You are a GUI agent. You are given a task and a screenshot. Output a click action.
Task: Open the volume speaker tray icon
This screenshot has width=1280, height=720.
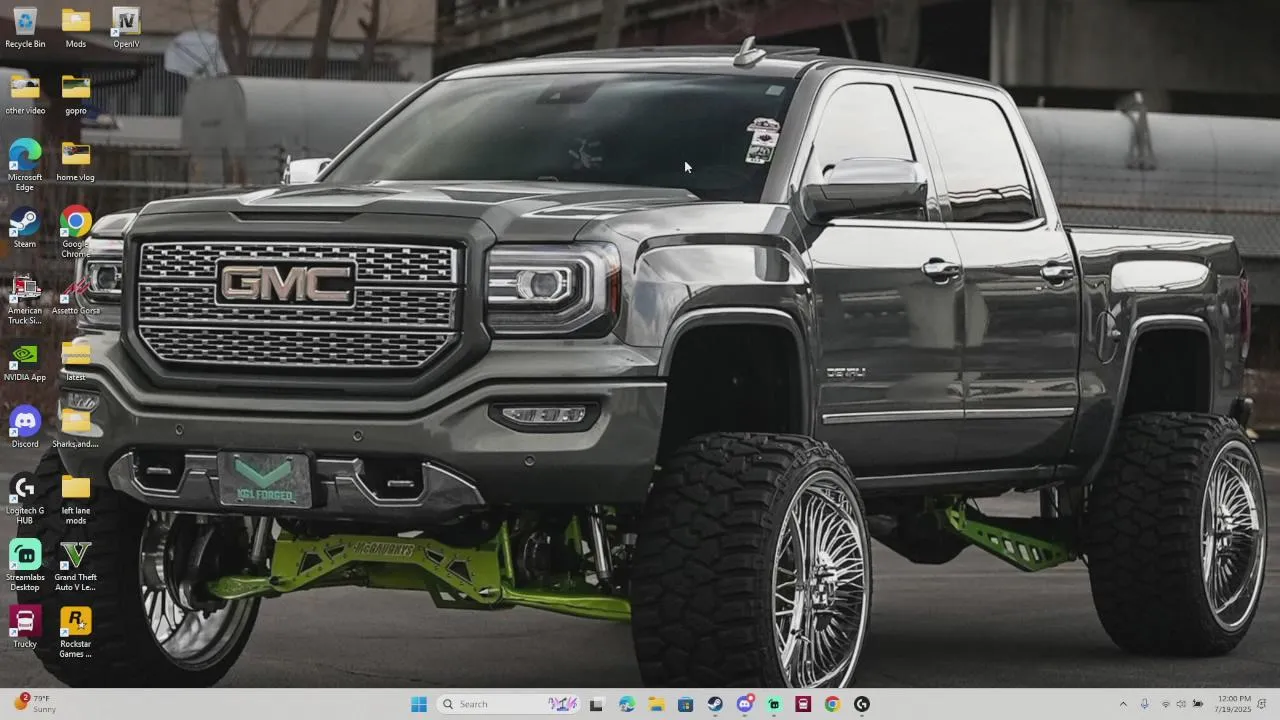[1181, 704]
